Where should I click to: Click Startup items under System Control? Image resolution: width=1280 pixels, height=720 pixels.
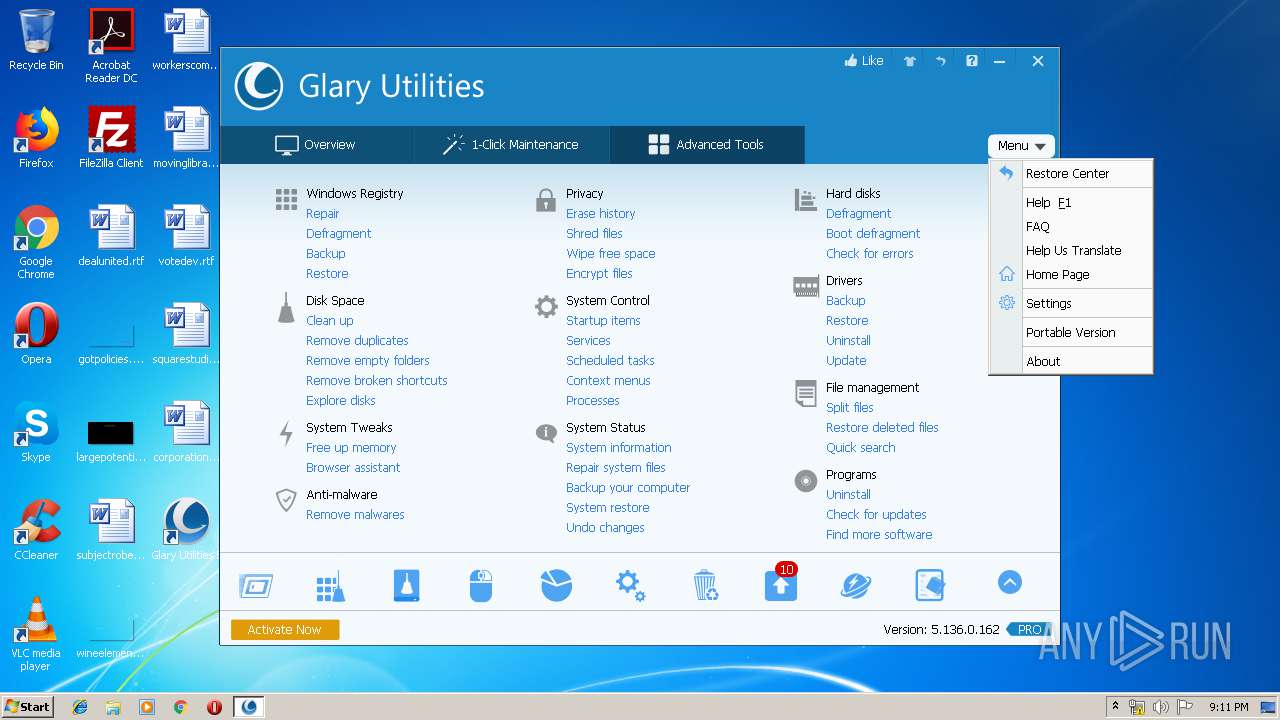[603, 321]
